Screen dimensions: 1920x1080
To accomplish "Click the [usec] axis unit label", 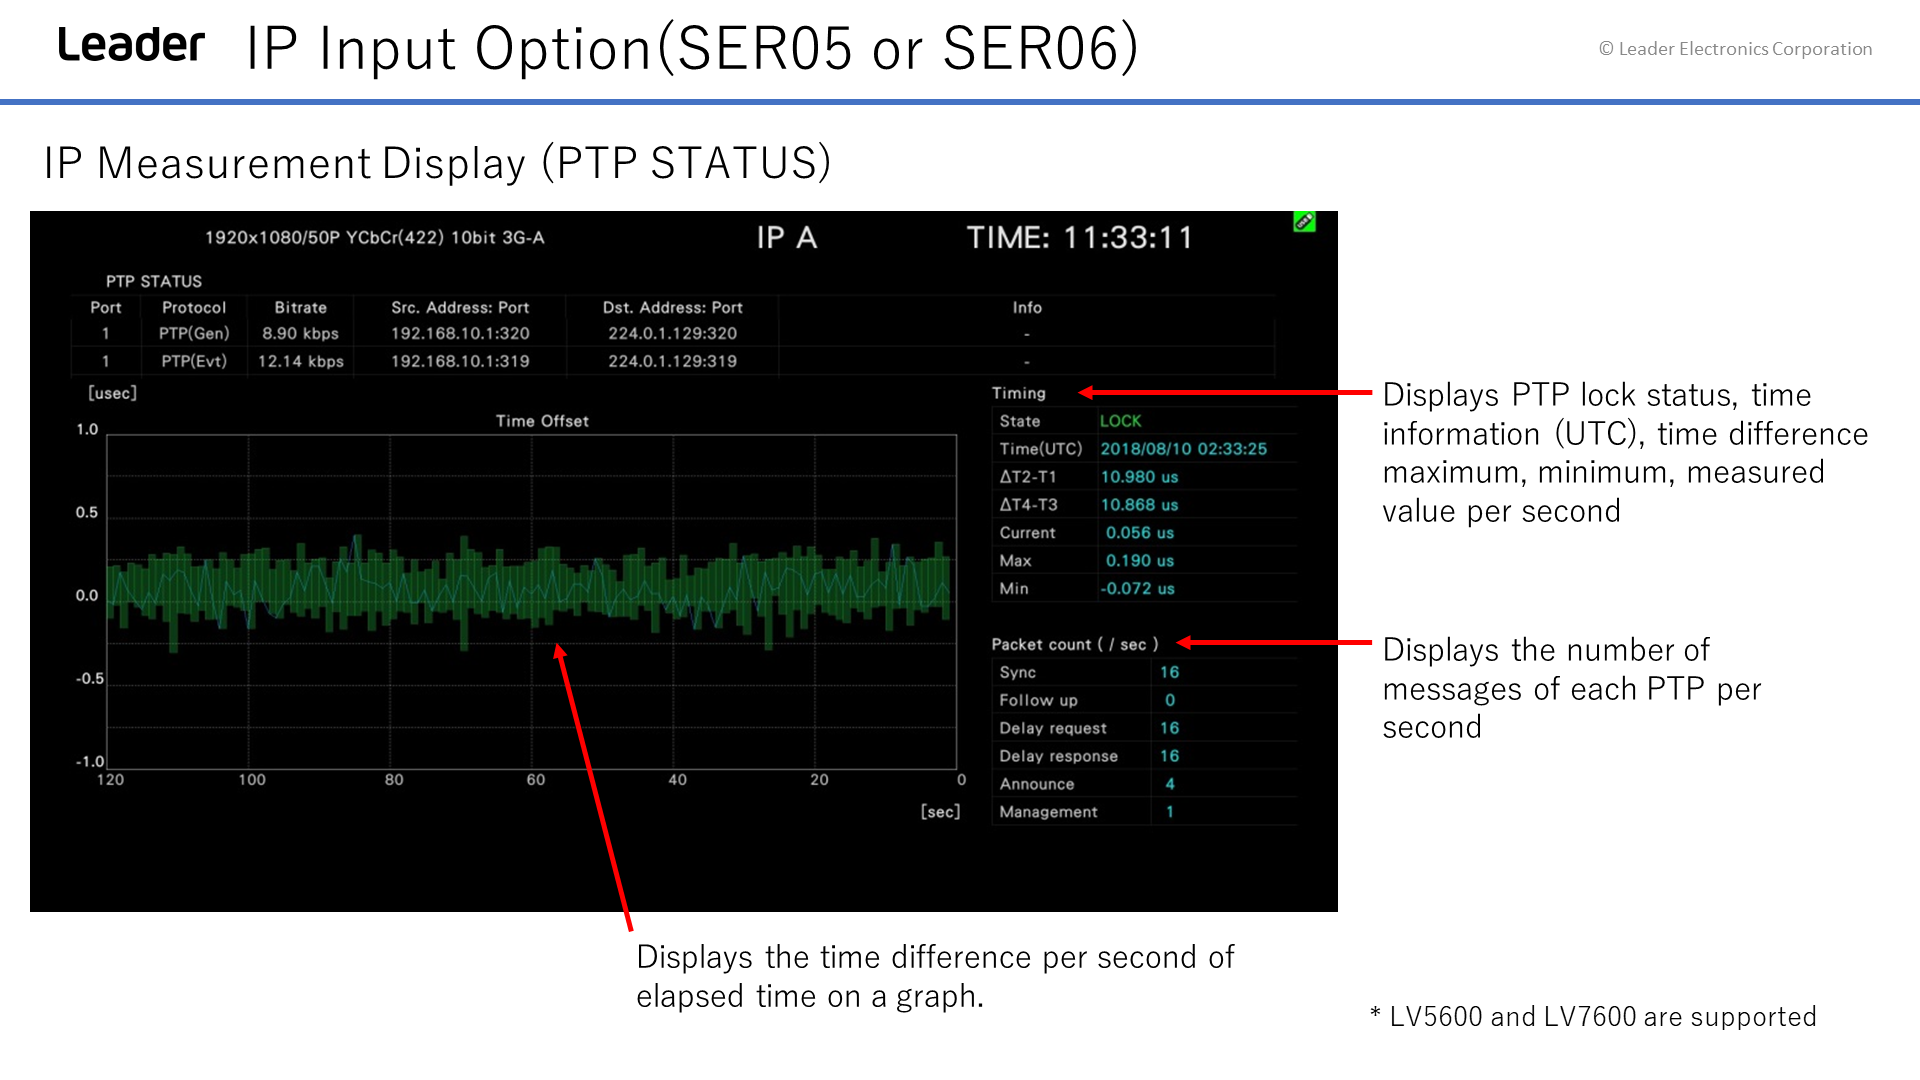I will point(113,393).
